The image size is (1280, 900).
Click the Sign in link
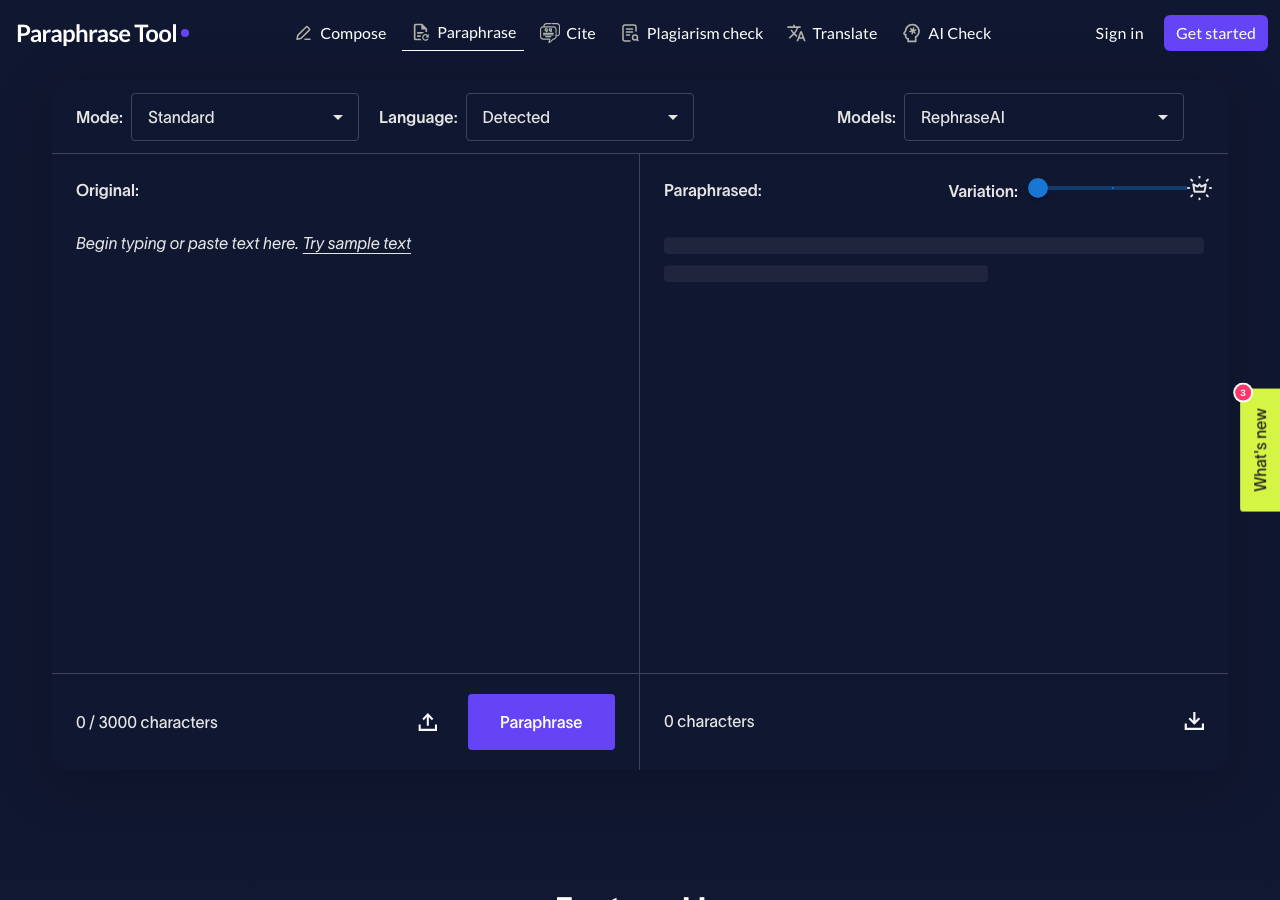pyautogui.click(x=1119, y=33)
